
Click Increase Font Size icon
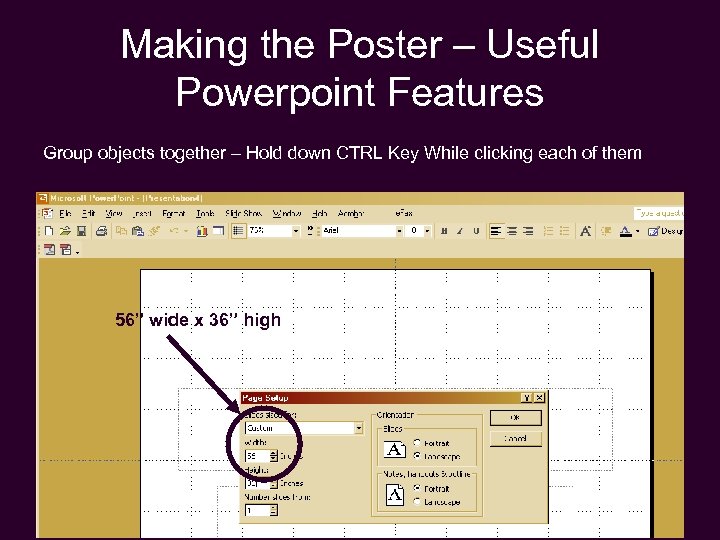(x=585, y=231)
